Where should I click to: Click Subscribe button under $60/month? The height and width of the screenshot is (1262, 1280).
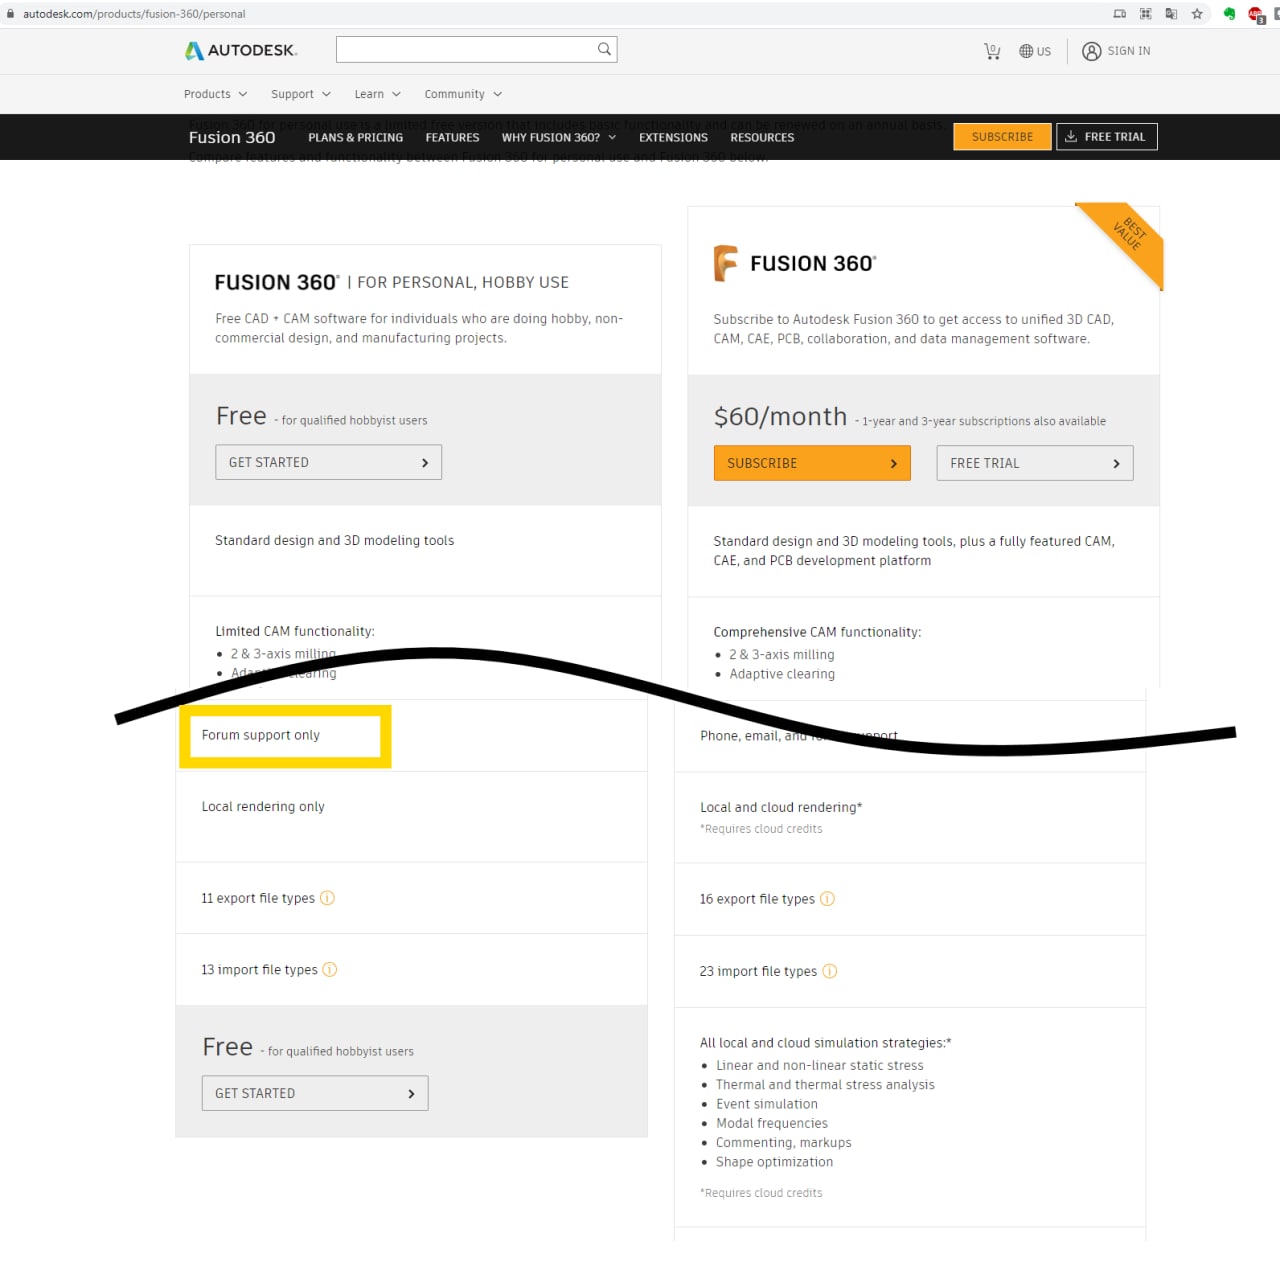point(812,463)
